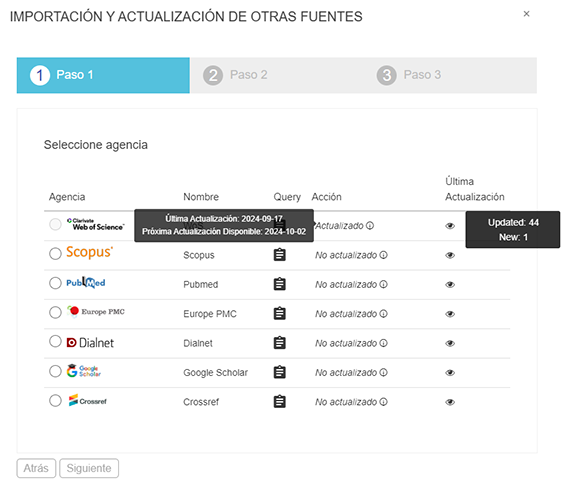Open the Google Scholar query clipboard icon

coord(280,372)
